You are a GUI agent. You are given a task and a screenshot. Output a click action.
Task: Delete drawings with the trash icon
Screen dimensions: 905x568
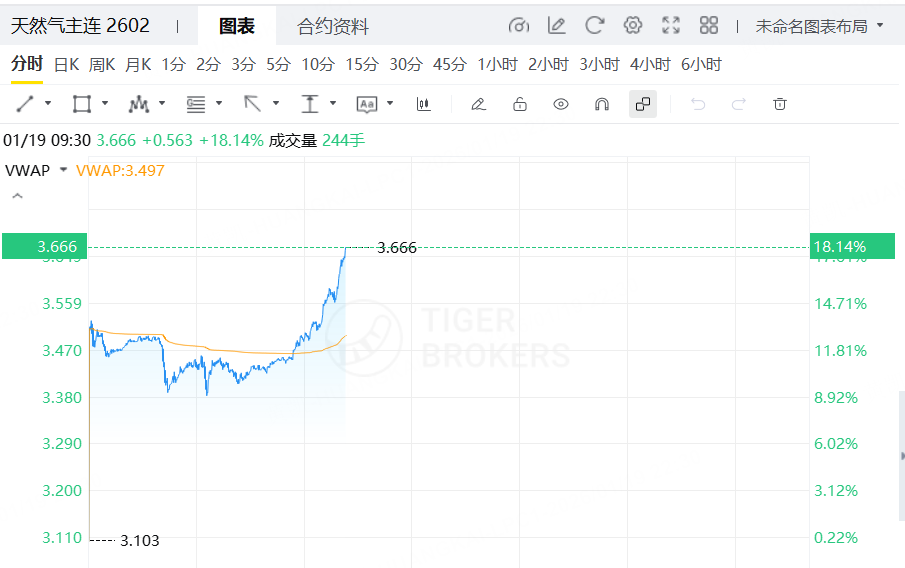click(780, 104)
